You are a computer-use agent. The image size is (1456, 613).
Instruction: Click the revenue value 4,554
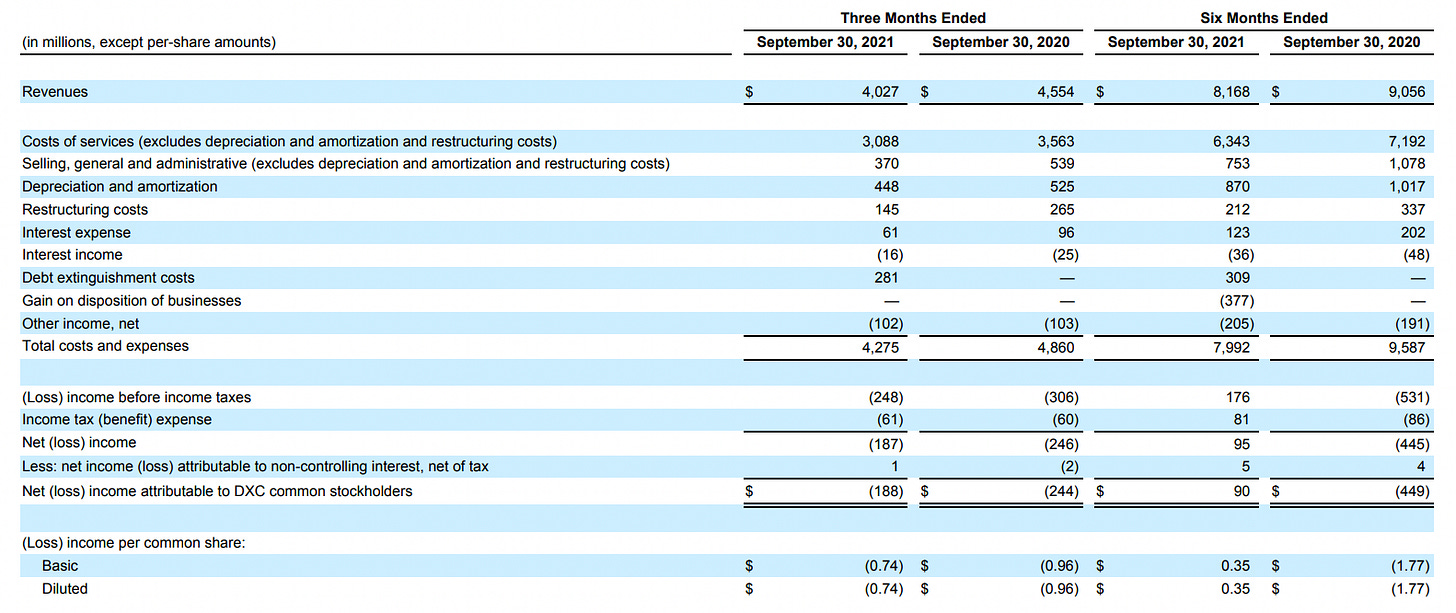(1055, 92)
